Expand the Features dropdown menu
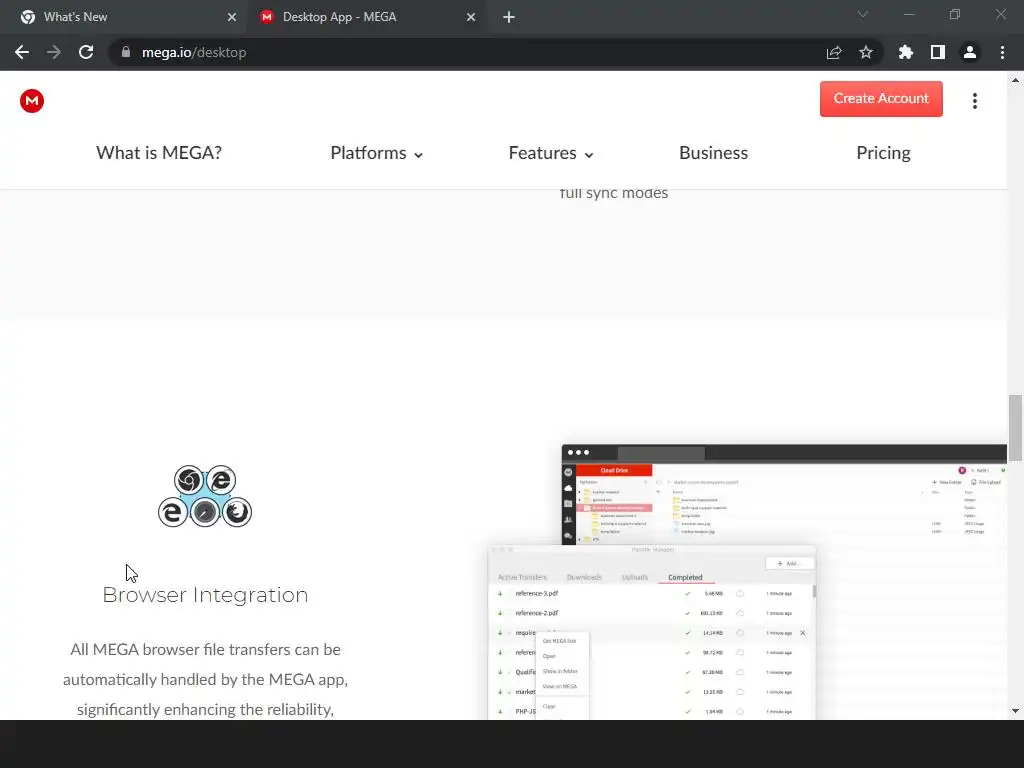Viewport: 1024px width, 768px height. 551,153
